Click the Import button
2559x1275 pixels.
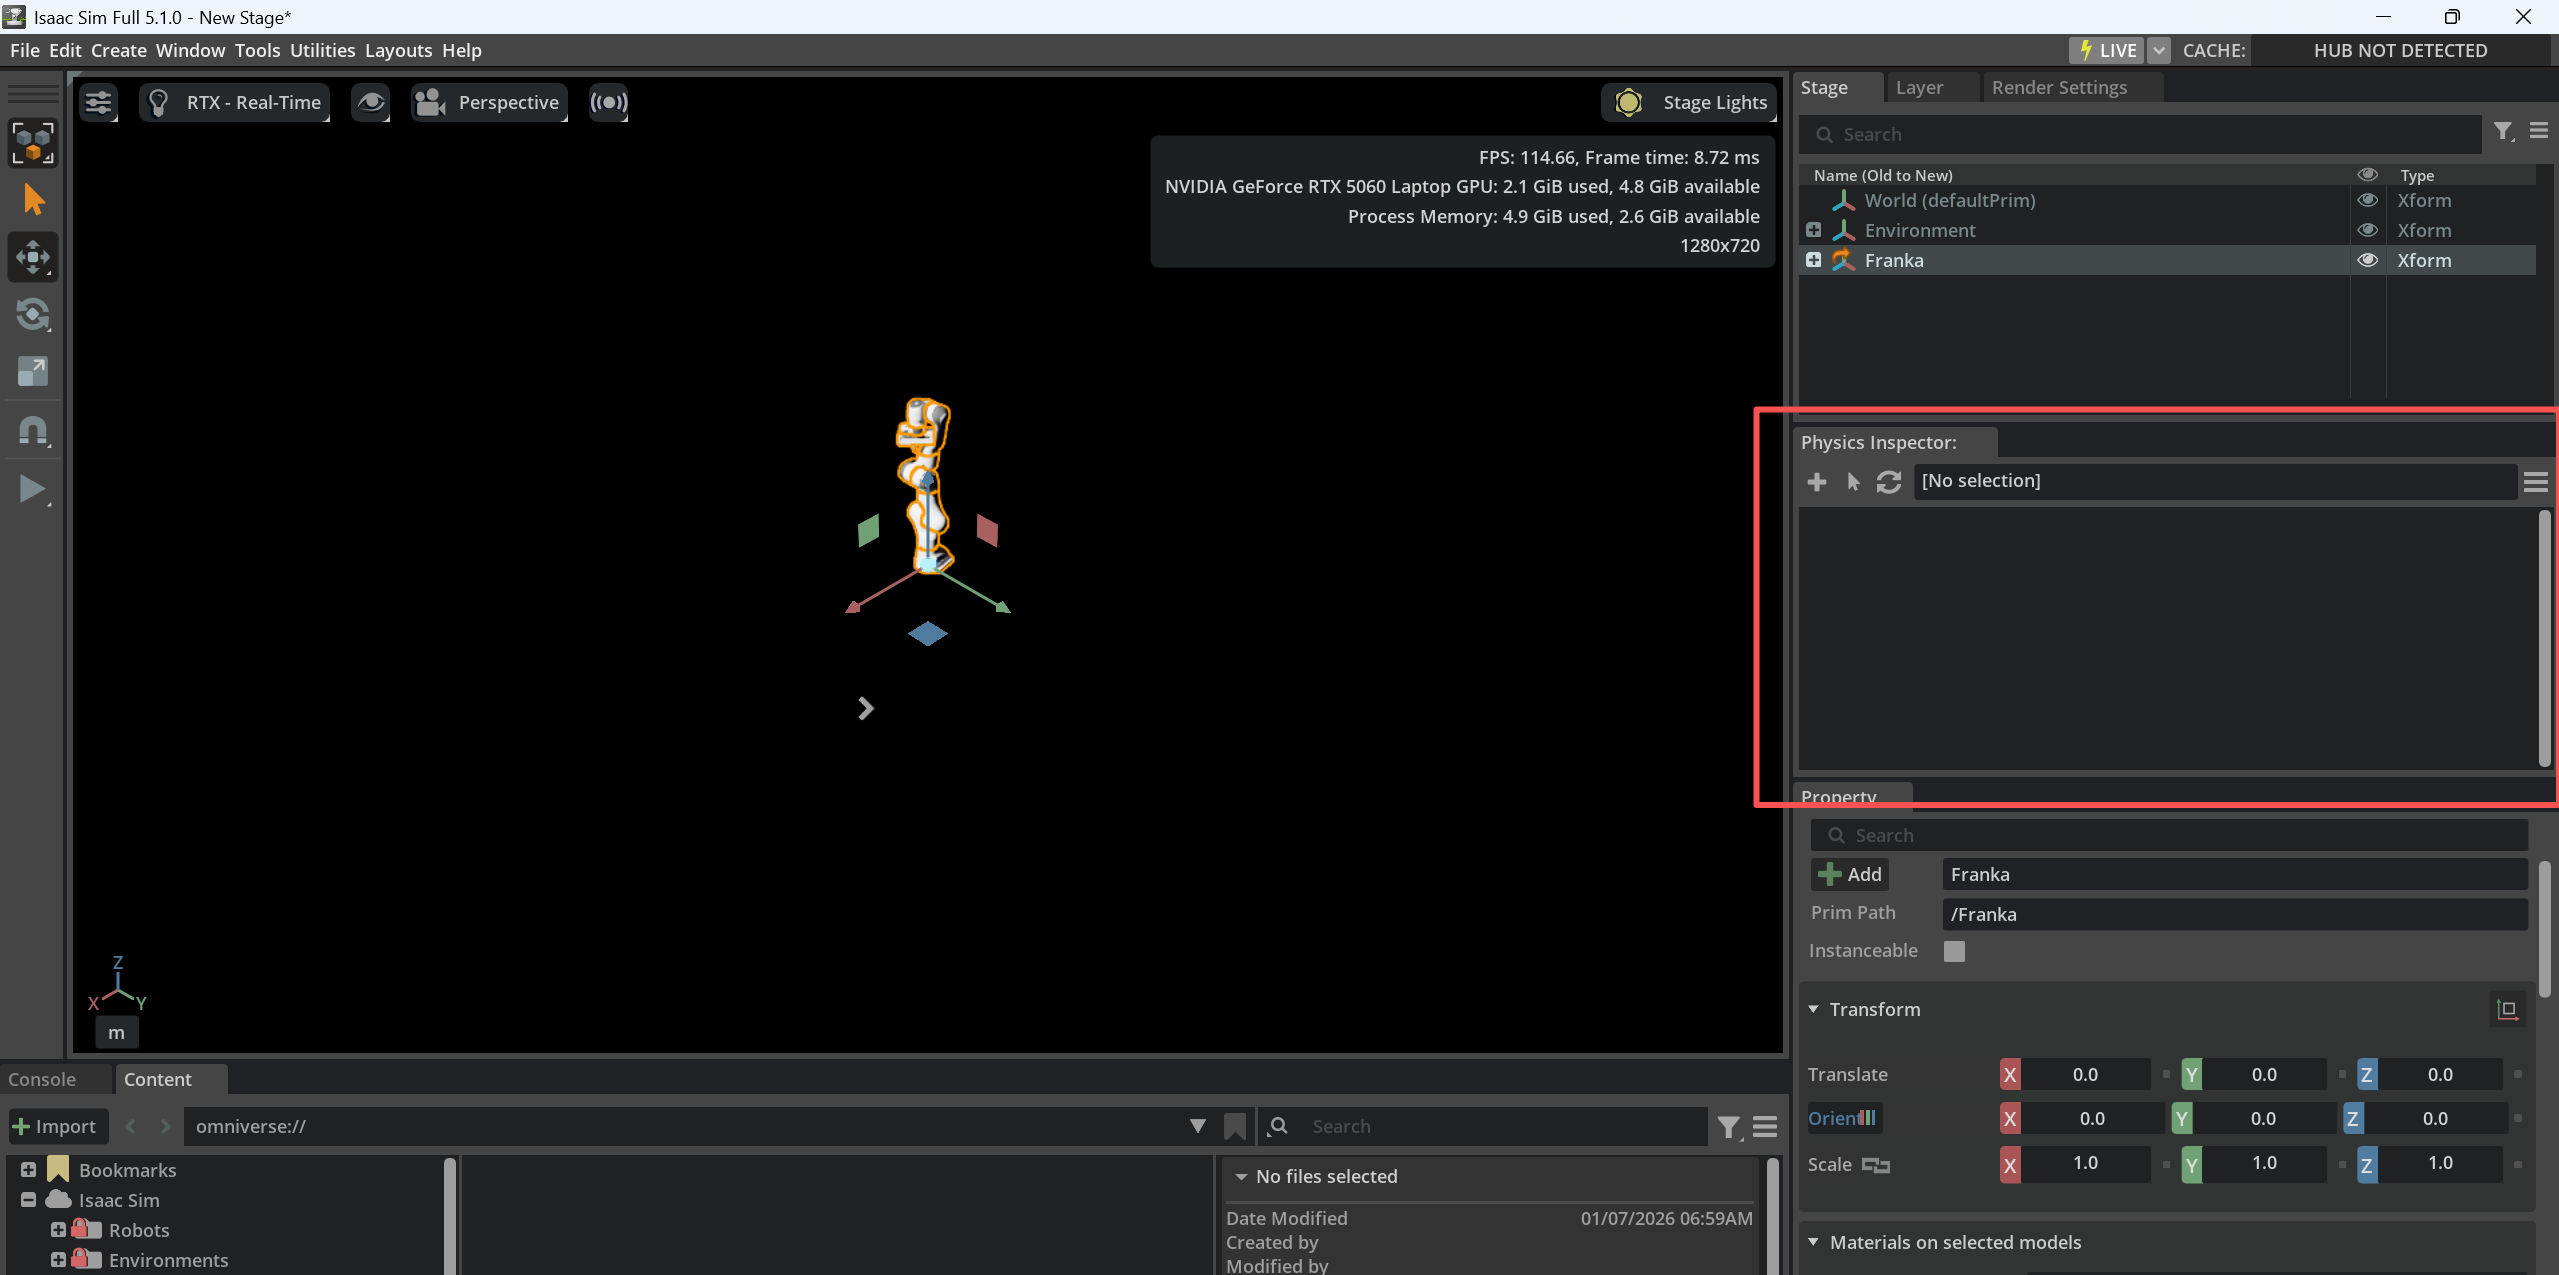pyautogui.click(x=56, y=1126)
